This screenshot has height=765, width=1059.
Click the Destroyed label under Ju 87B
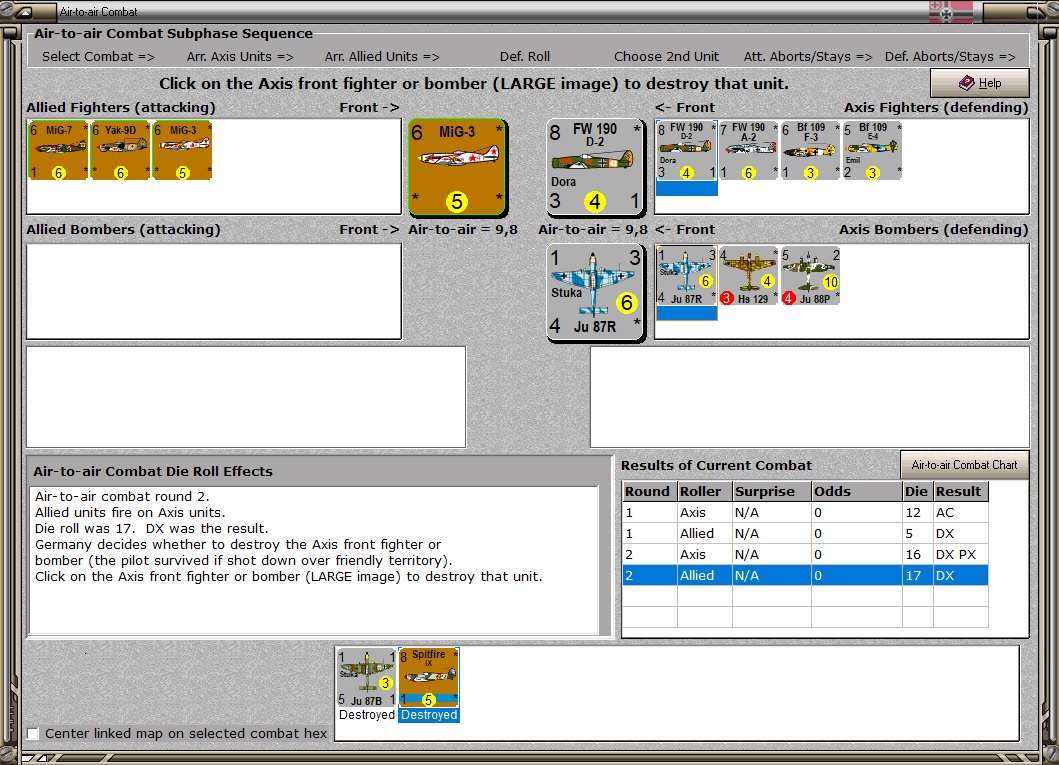point(367,714)
